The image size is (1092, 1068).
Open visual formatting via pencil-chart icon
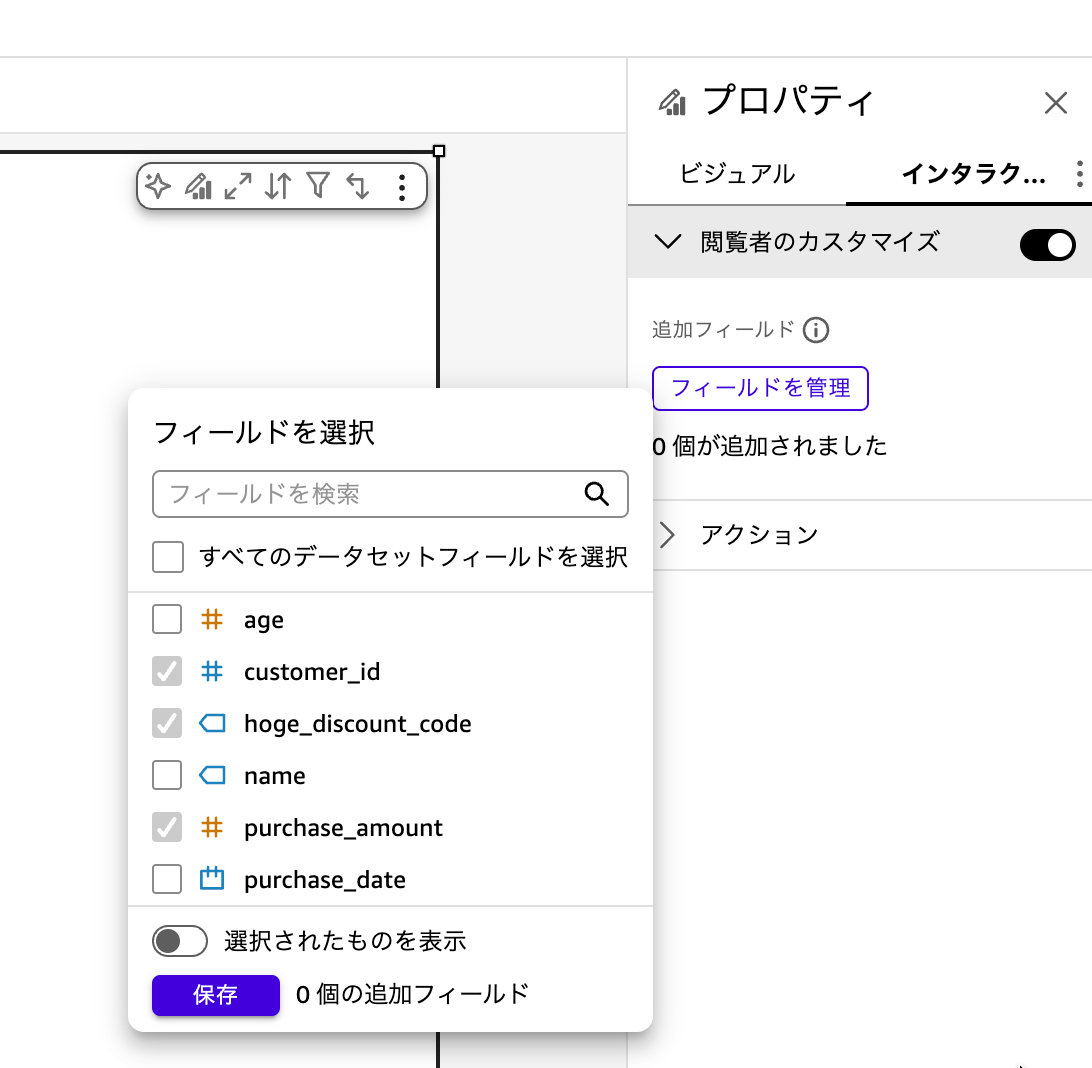point(200,186)
